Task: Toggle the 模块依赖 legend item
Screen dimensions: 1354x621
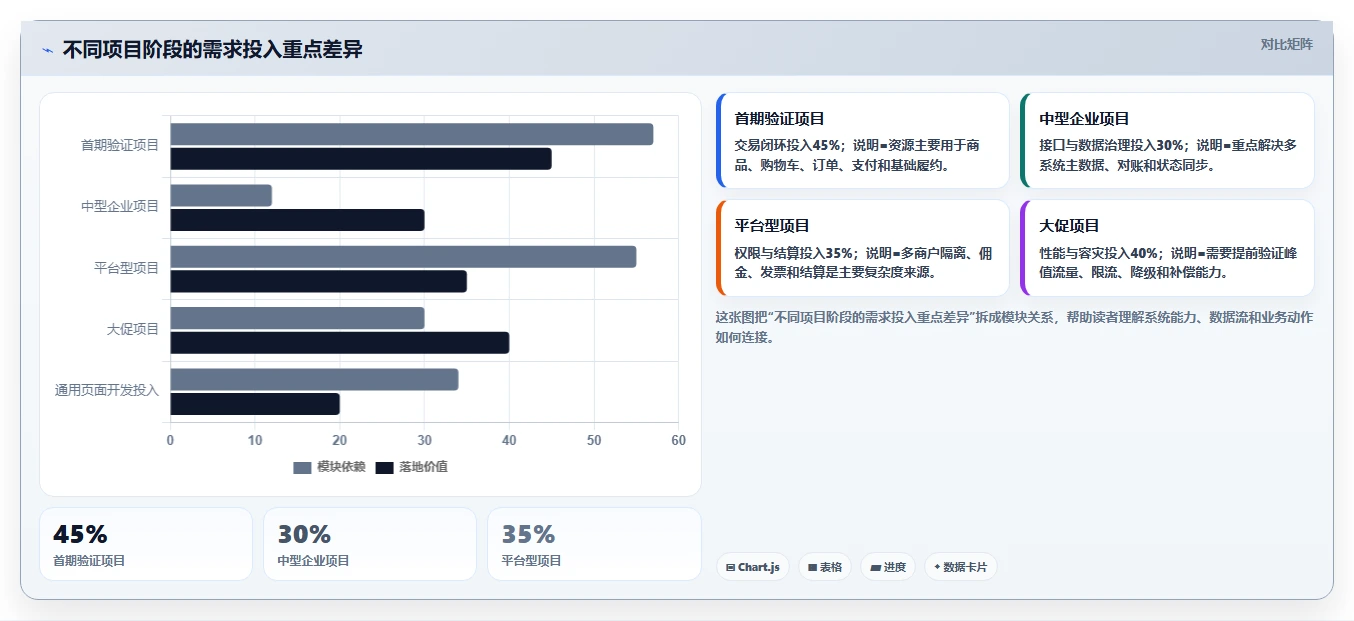Action: click(329, 467)
